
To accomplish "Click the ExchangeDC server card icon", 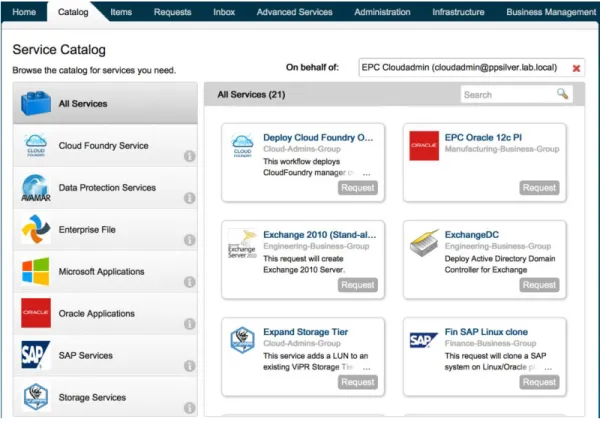I will point(424,243).
